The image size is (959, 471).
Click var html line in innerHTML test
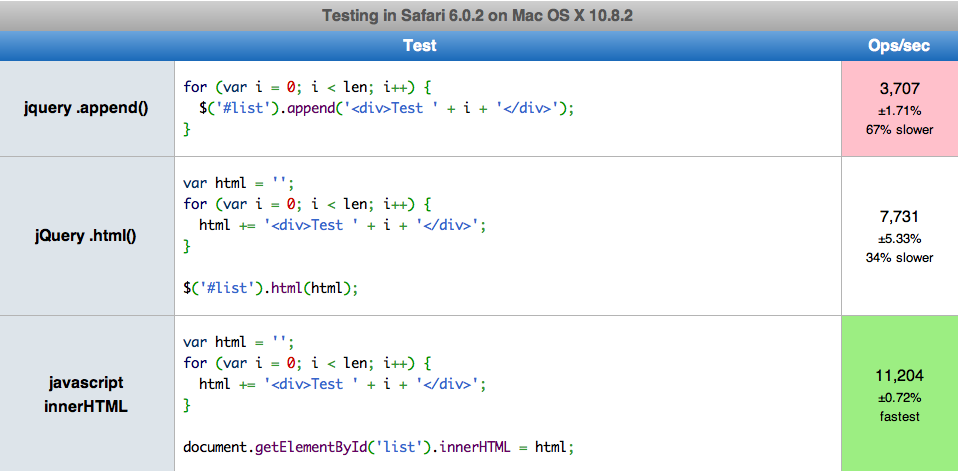[x=237, y=341]
